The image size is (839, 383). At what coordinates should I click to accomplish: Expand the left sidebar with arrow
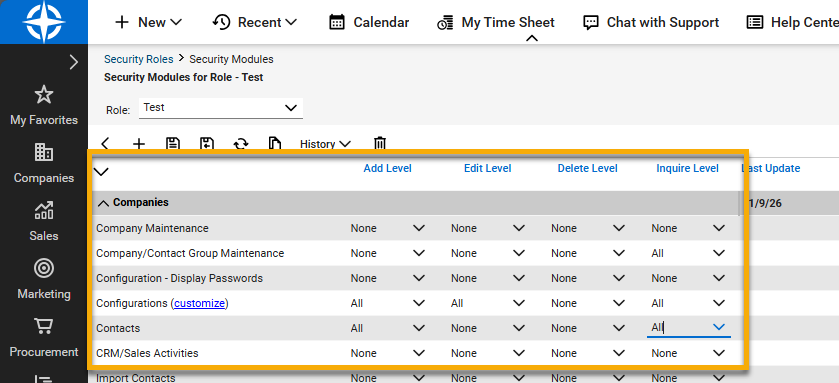74,63
